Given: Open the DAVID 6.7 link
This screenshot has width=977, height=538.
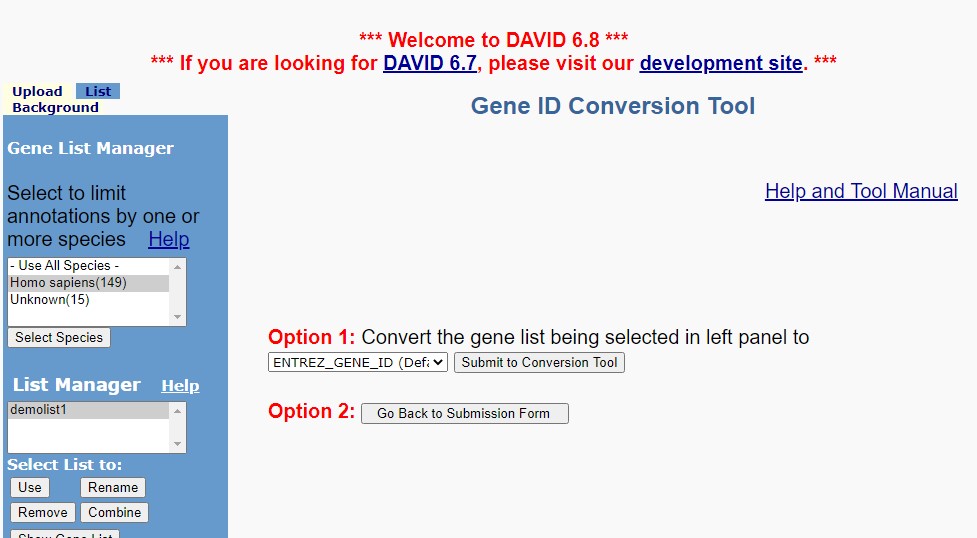Looking at the screenshot, I should 430,63.
